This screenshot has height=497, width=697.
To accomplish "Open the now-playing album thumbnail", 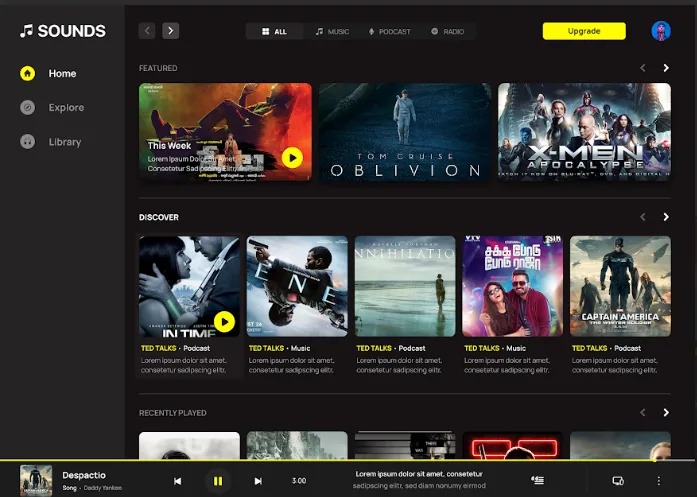I will [x=36, y=481].
